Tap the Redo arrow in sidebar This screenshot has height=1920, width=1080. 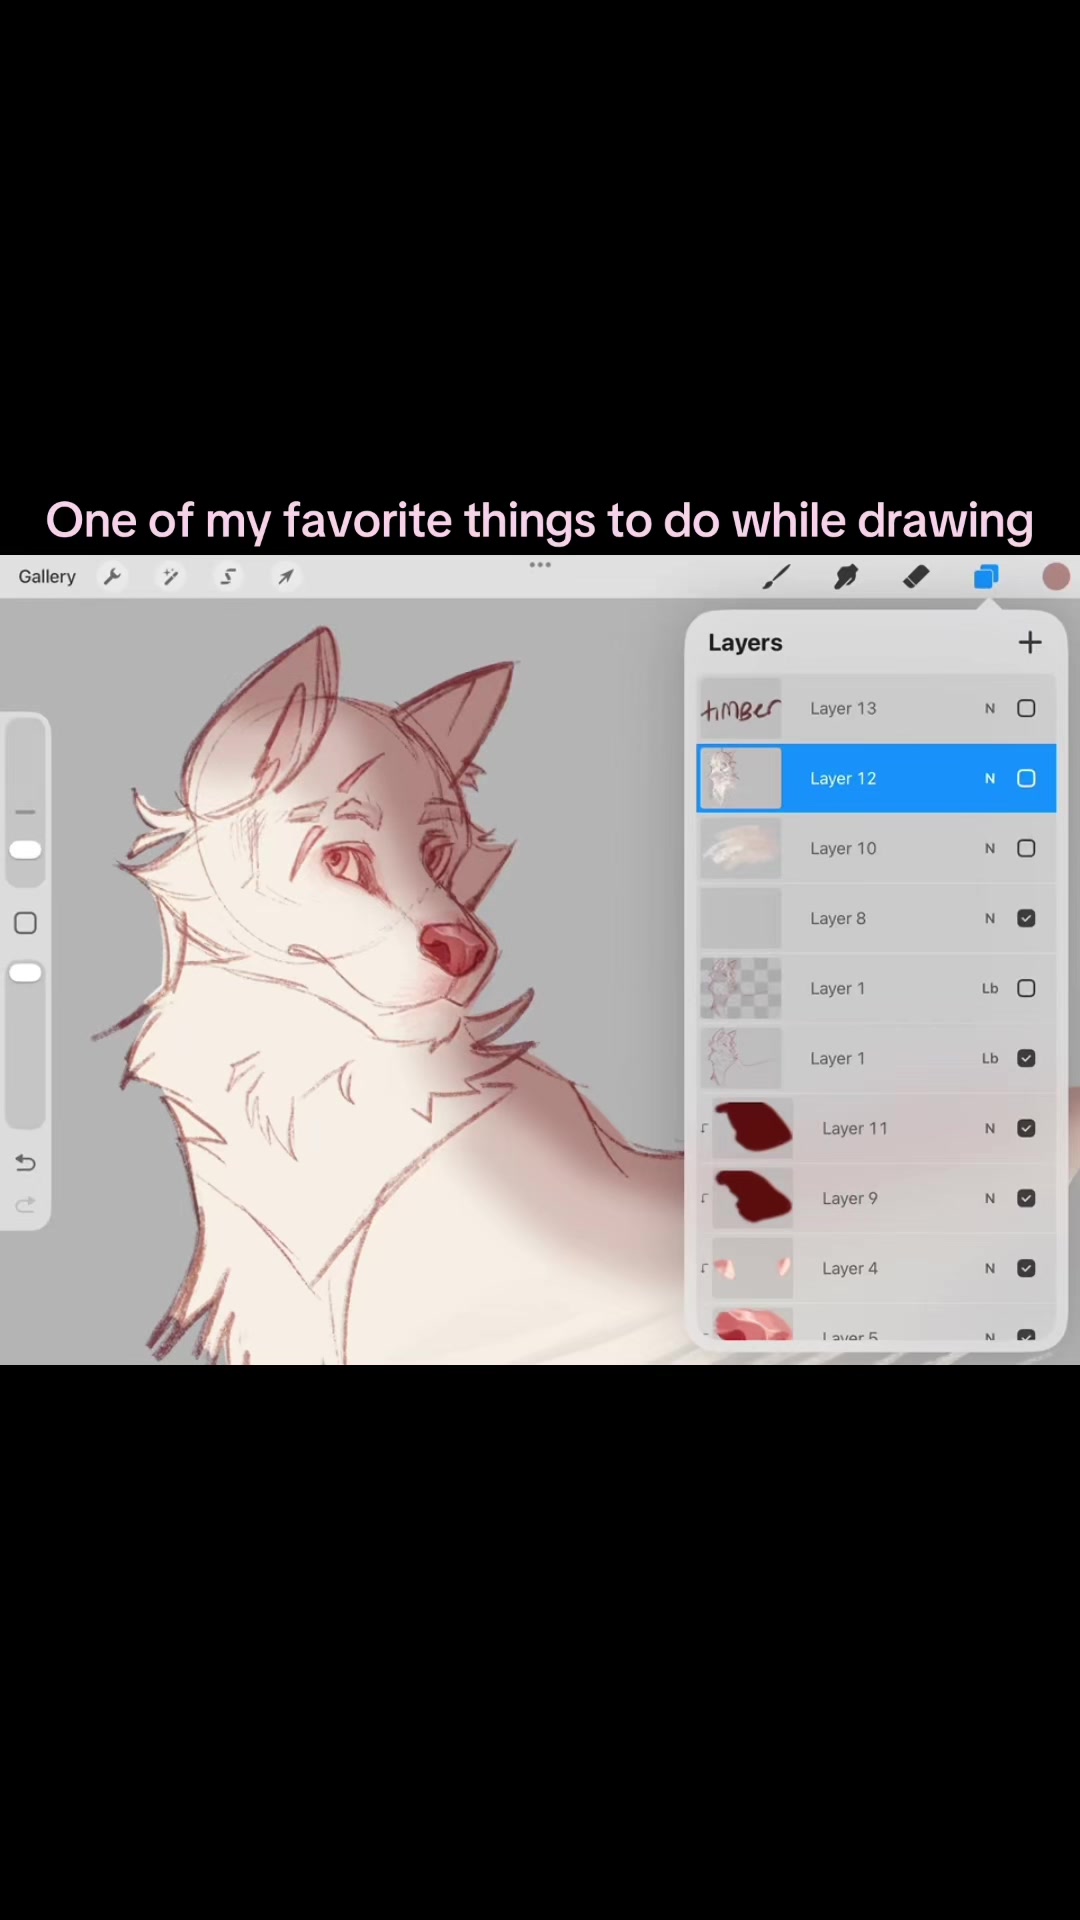26,1205
